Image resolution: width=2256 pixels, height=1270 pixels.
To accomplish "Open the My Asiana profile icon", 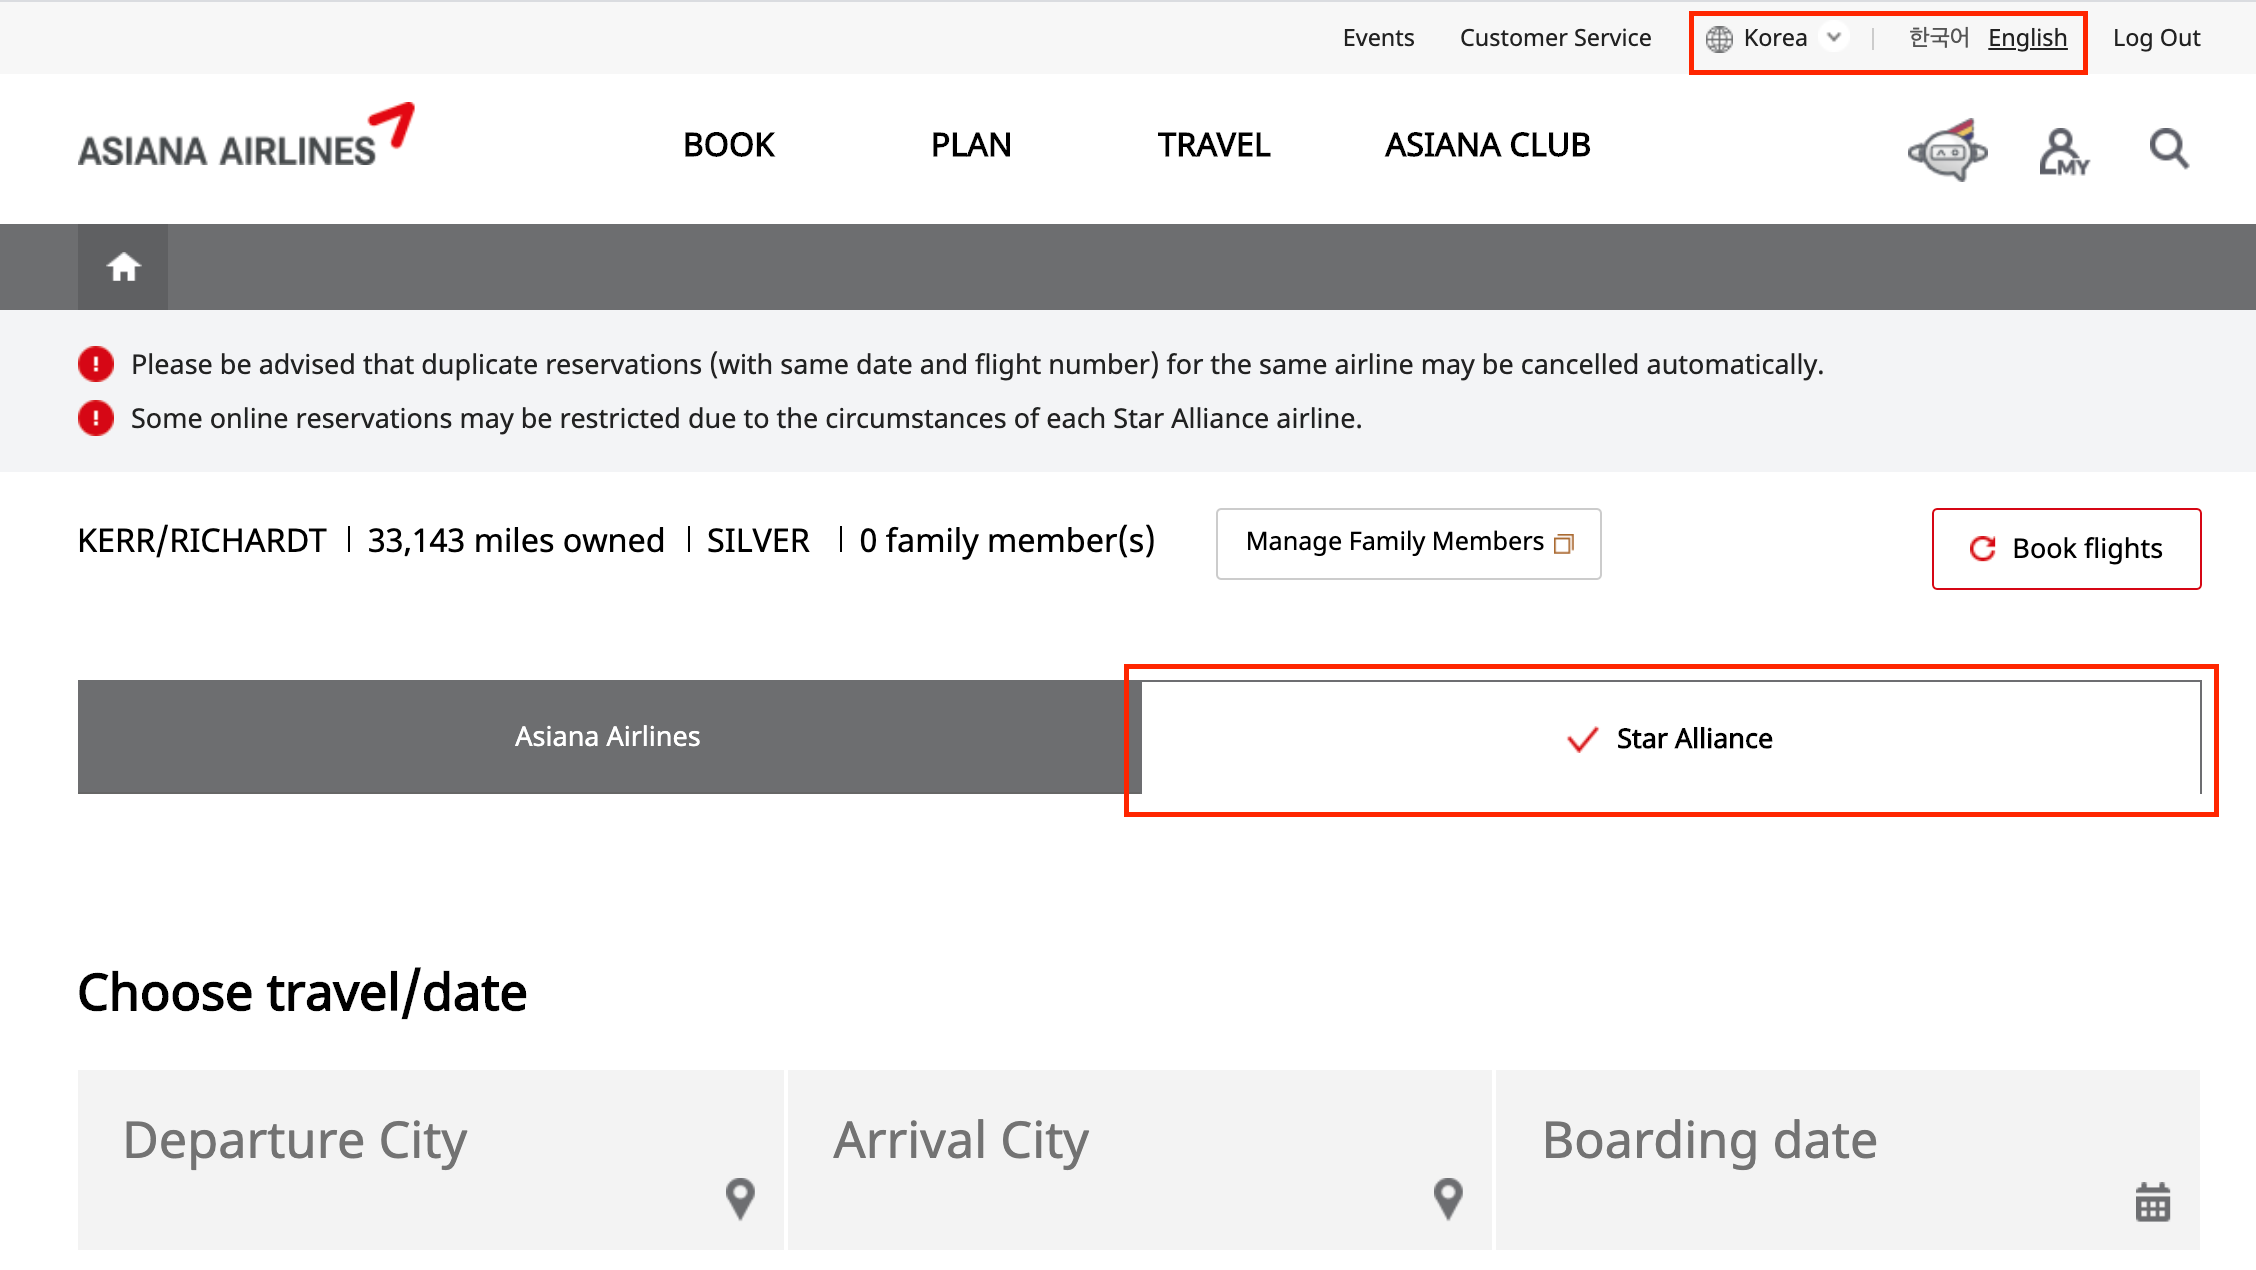I will 2063,152.
